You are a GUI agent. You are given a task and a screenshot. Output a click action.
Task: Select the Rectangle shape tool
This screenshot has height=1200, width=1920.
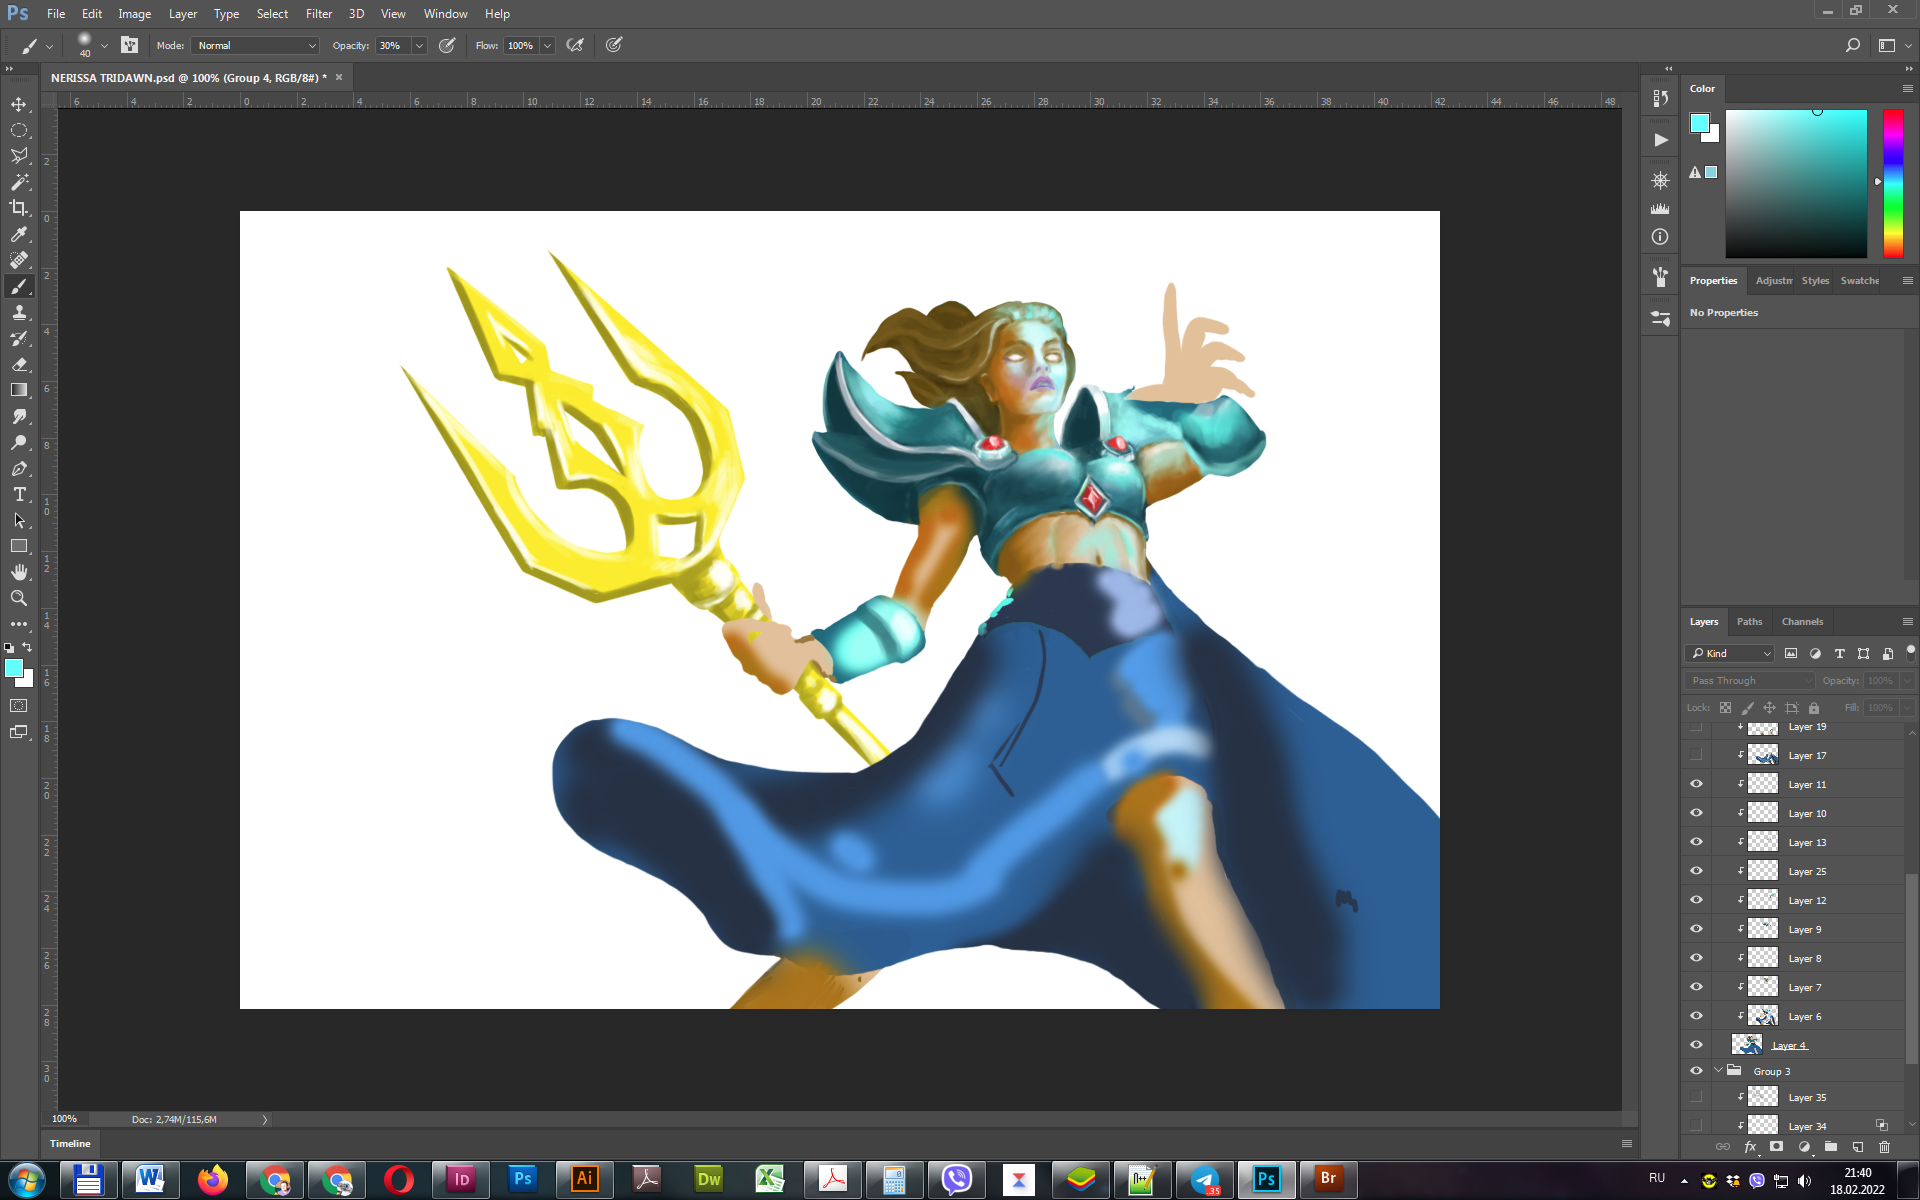tap(19, 546)
